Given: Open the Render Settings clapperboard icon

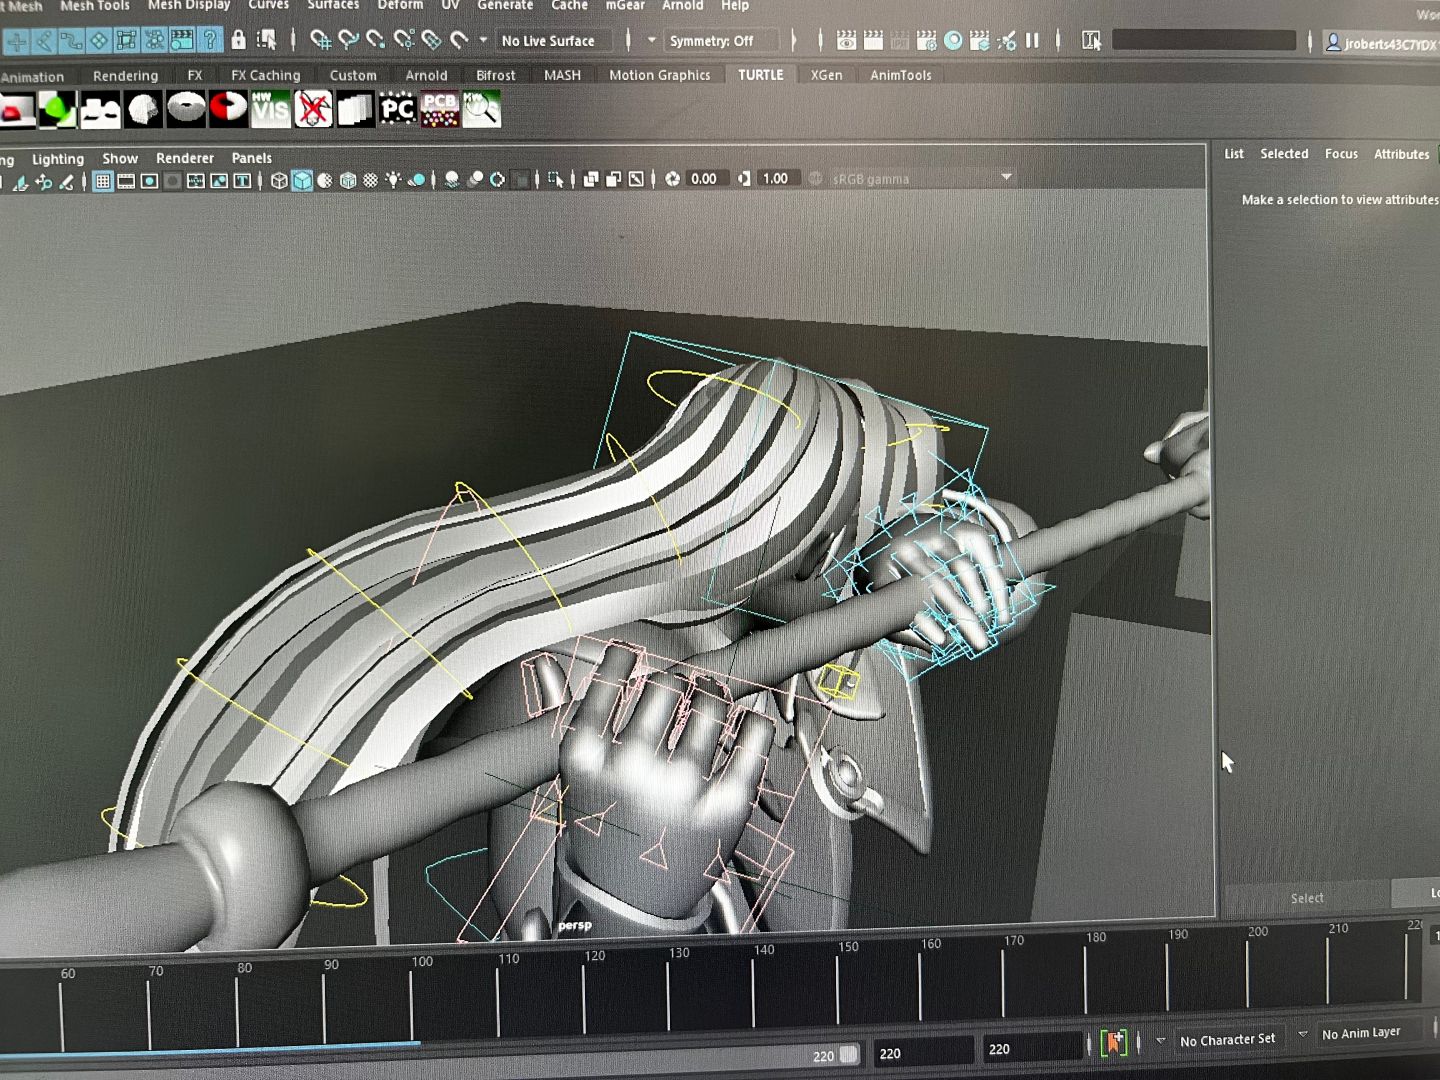Looking at the screenshot, I should [x=926, y=41].
